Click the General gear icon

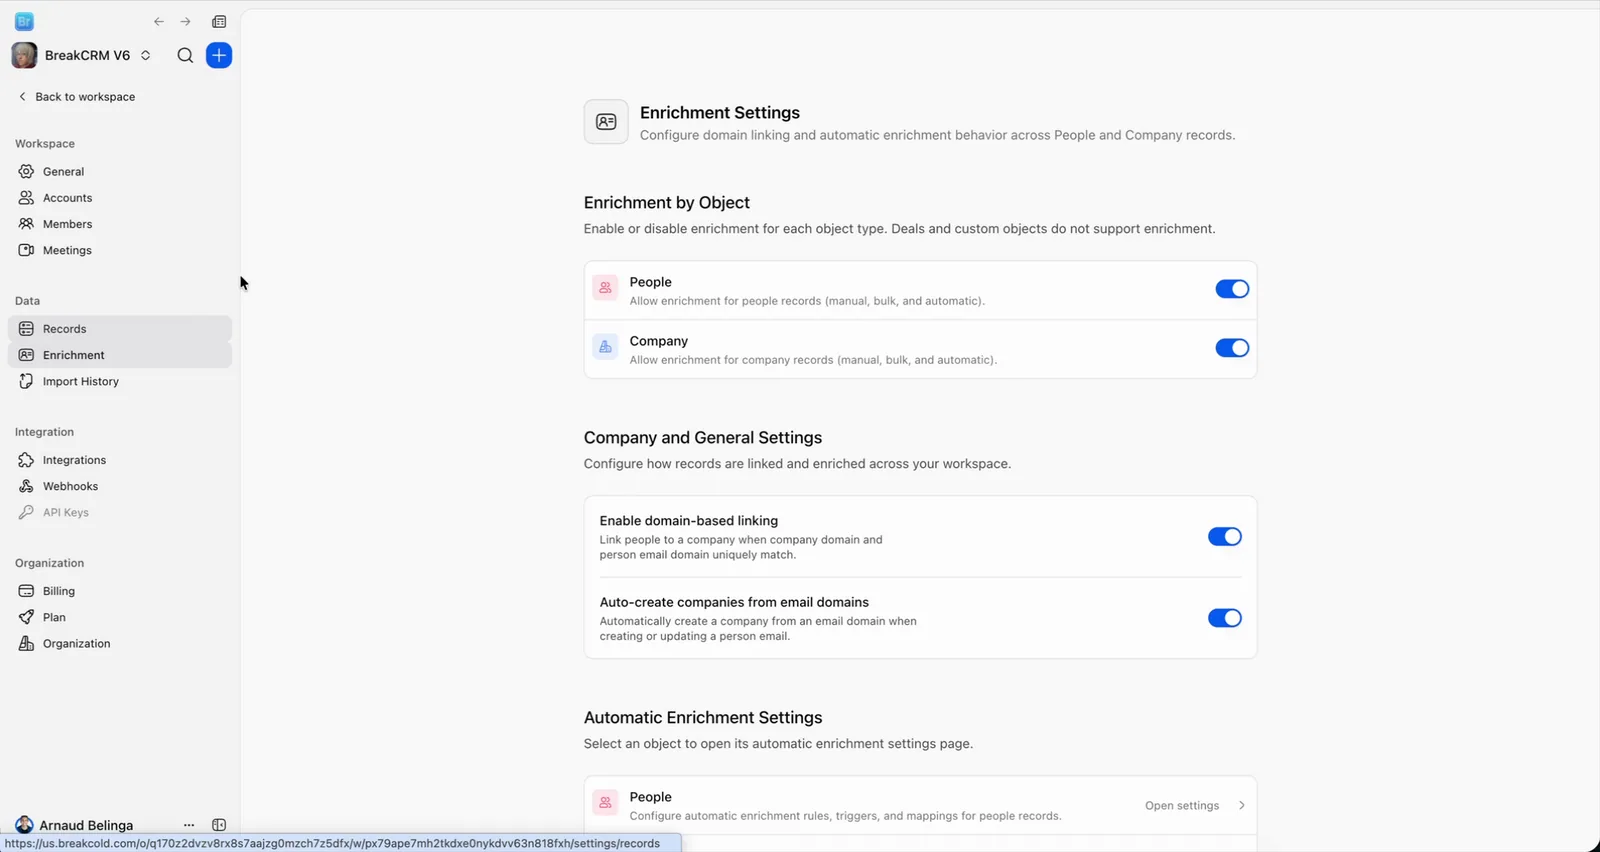pyautogui.click(x=26, y=172)
